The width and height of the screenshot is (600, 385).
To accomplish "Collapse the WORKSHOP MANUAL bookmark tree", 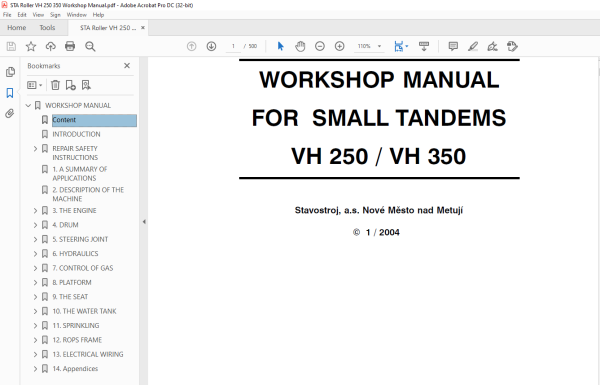I will click(x=28, y=105).
